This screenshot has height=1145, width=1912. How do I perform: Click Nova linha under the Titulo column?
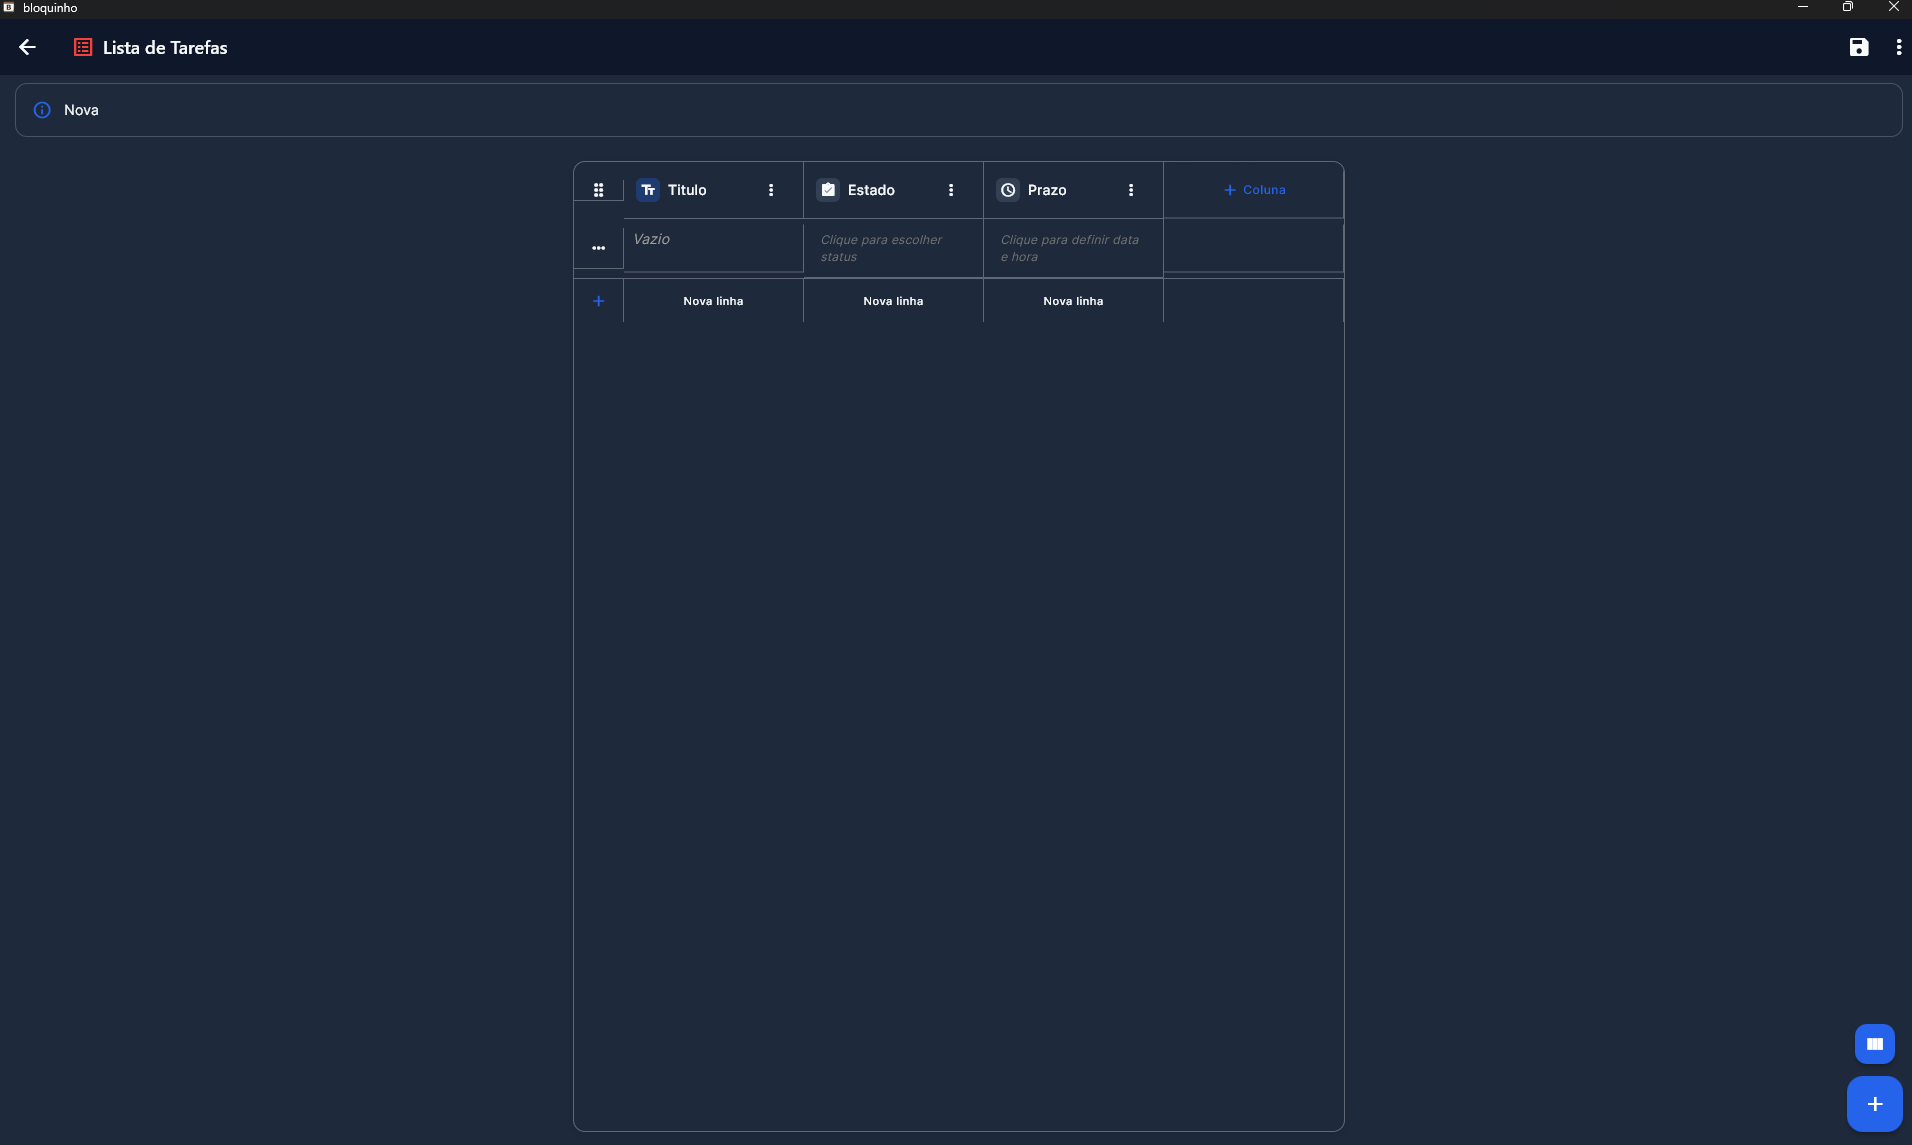(713, 301)
